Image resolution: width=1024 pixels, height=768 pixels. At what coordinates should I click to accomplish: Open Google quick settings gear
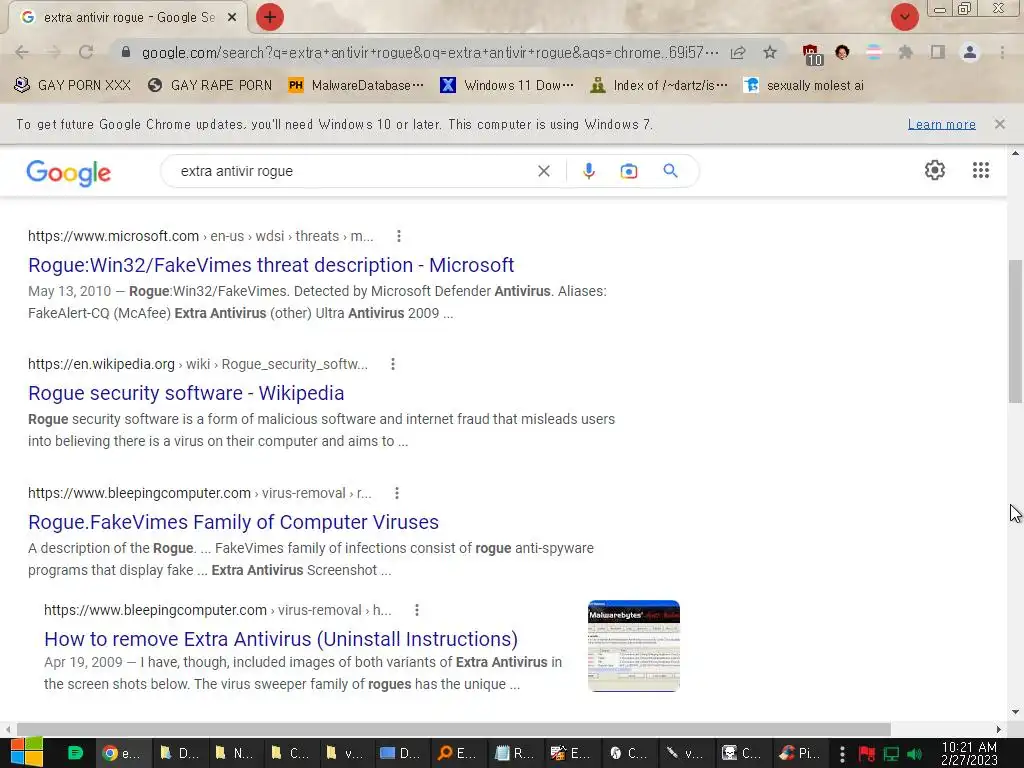[935, 170]
